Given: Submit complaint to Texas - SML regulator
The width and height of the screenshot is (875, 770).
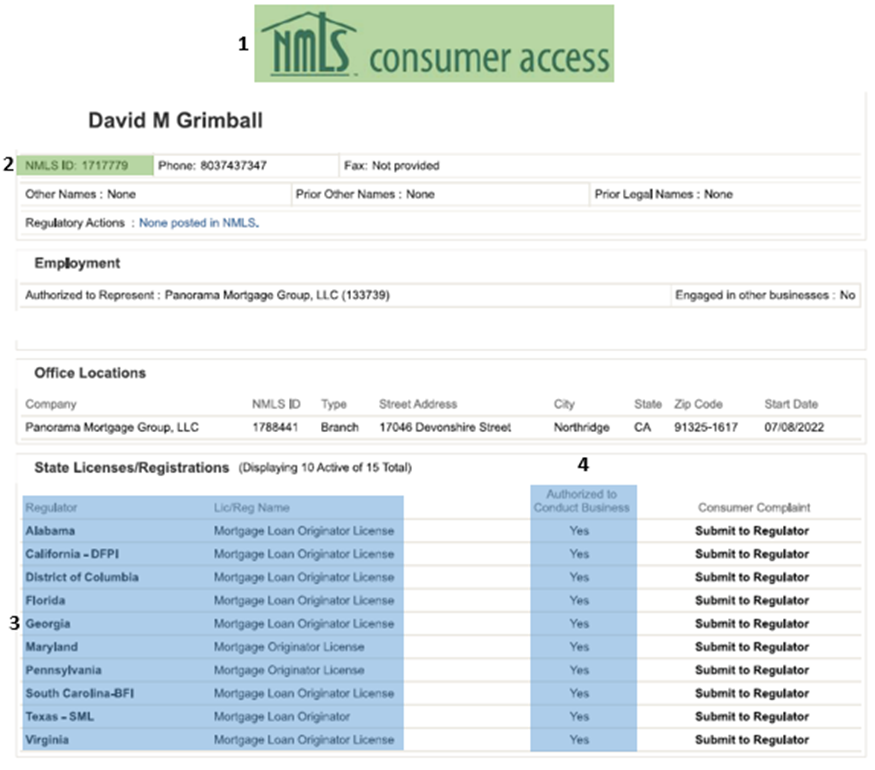Looking at the screenshot, I should click(x=752, y=717).
